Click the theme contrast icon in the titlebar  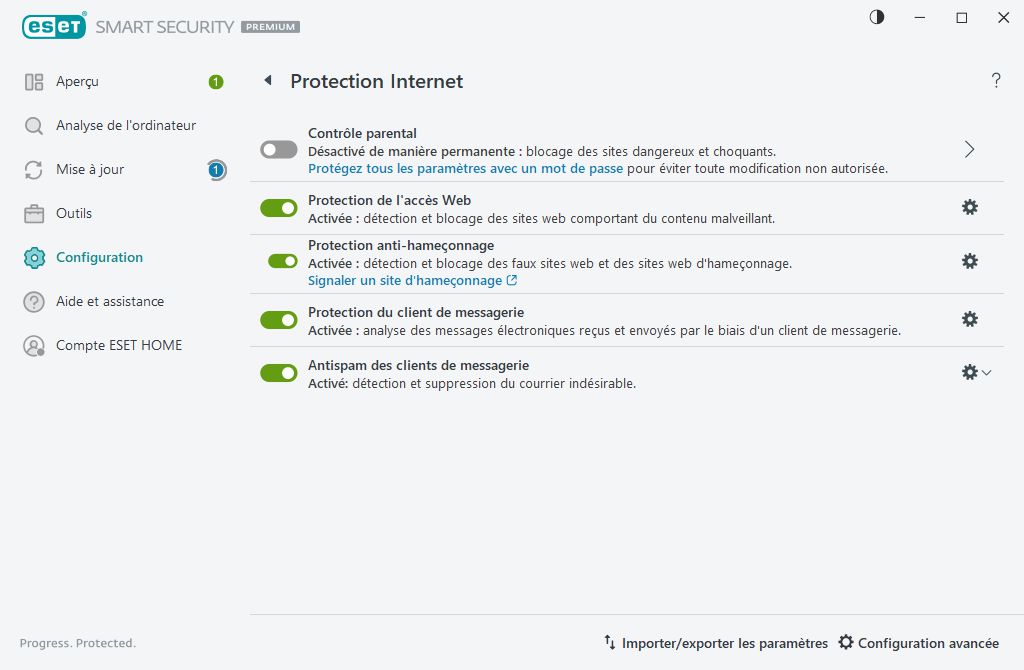click(x=876, y=17)
